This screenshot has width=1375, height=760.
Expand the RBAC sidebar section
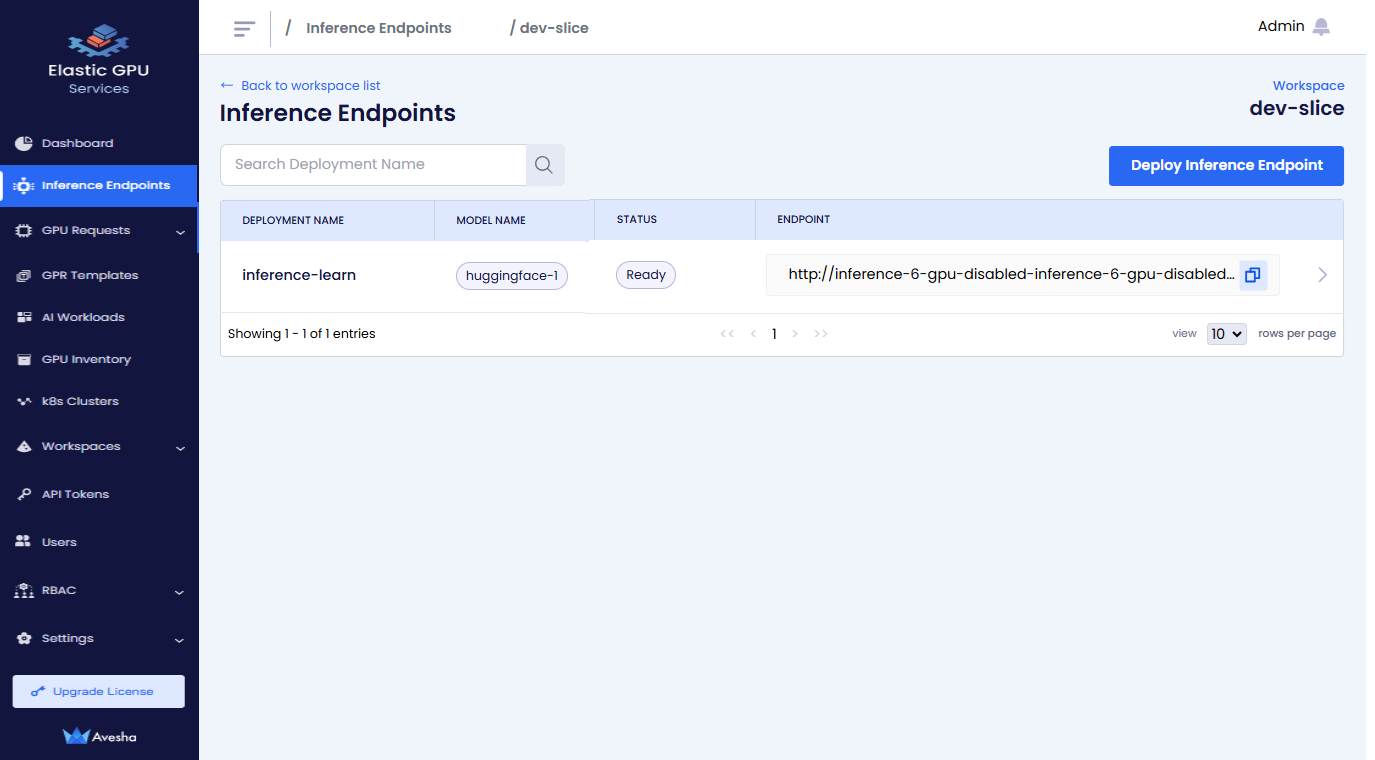pos(179,591)
